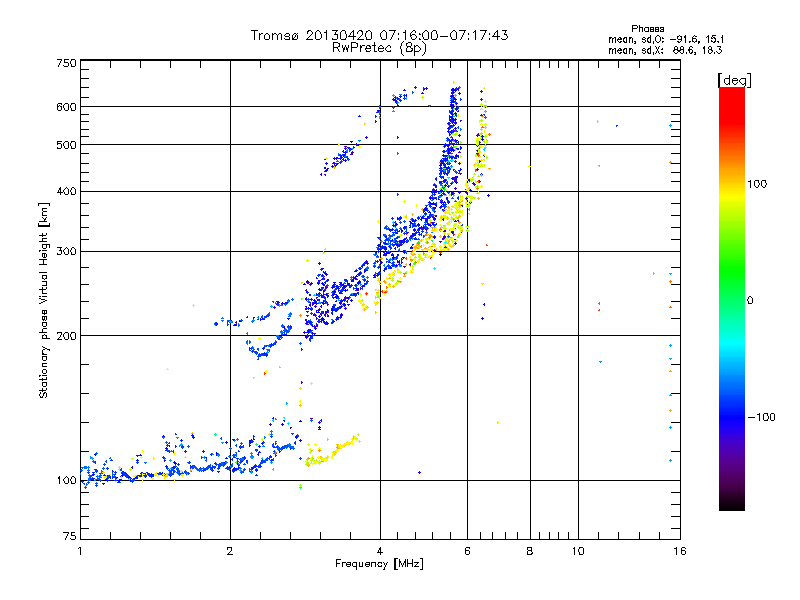This screenshot has height=600, width=800.
Task: Click the 'mean, sd,X: 88.6, 18.3' line
Action: [665, 50]
